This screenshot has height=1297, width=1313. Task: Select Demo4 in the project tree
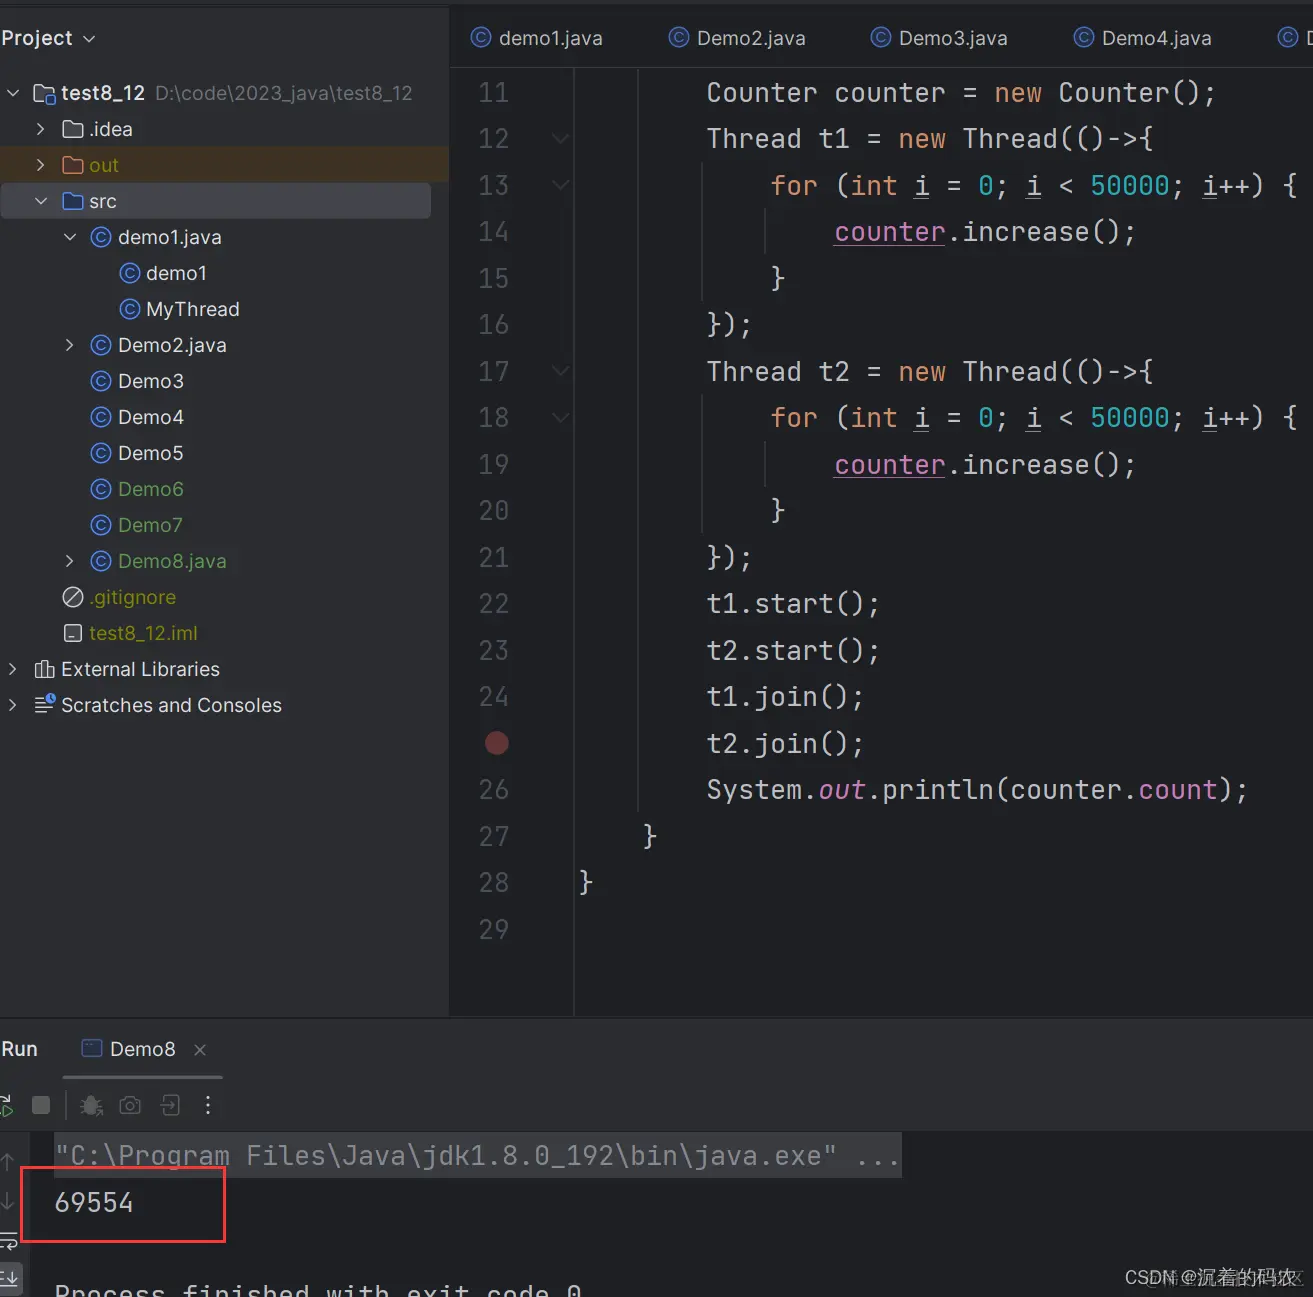[137, 417]
